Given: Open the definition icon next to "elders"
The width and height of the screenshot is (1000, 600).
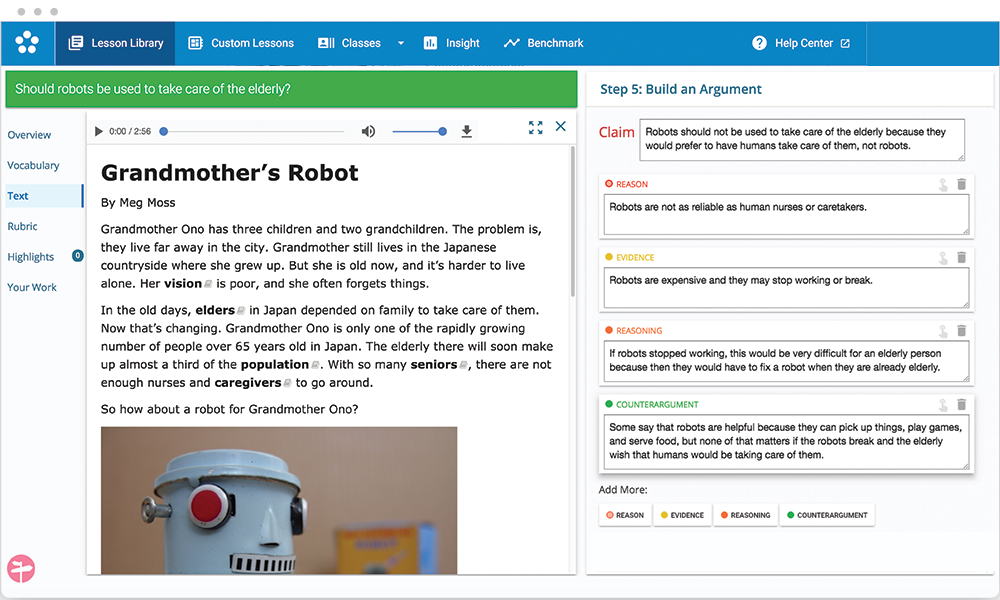Looking at the screenshot, I should 240,311.
